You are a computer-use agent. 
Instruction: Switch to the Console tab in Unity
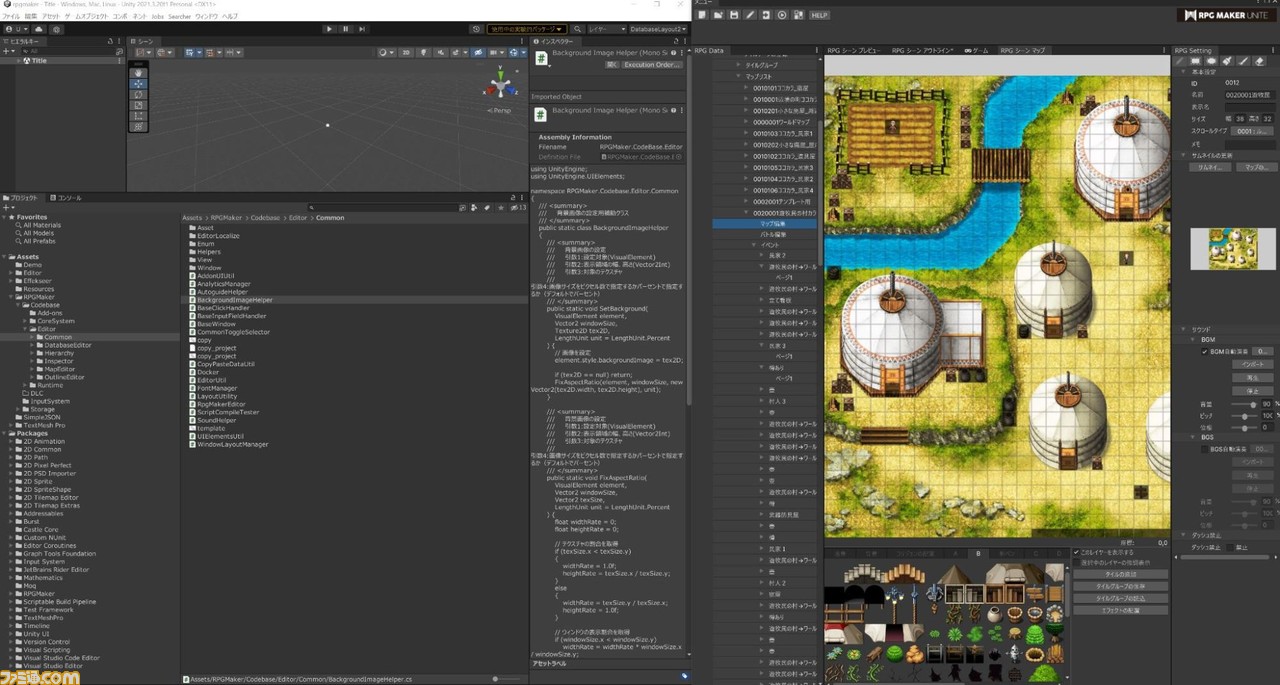pos(66,198)
